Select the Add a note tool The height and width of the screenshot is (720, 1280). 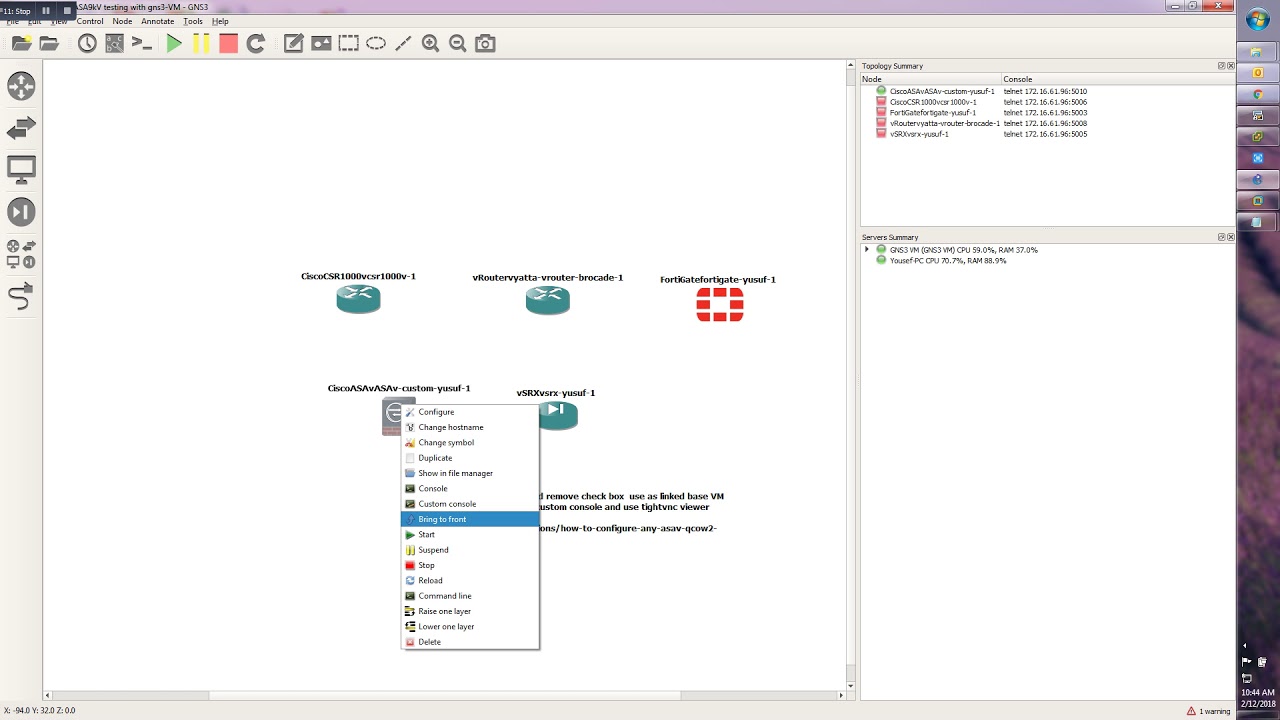point(293,43)
